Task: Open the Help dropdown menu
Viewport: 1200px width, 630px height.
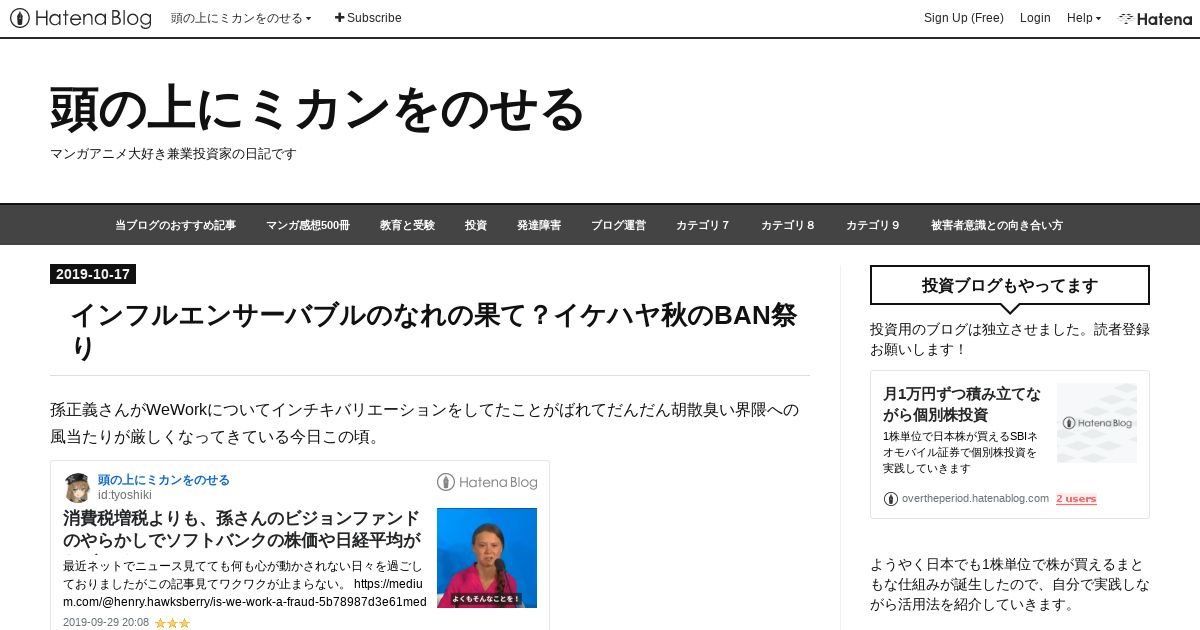Action: [1084, 18]
